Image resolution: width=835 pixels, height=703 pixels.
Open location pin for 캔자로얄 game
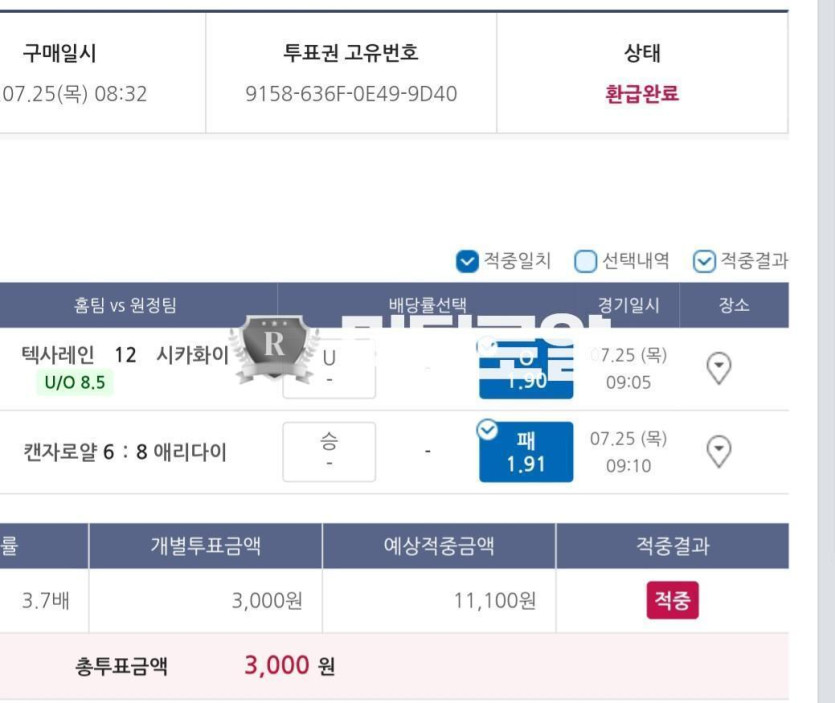(x=718, y=452)
